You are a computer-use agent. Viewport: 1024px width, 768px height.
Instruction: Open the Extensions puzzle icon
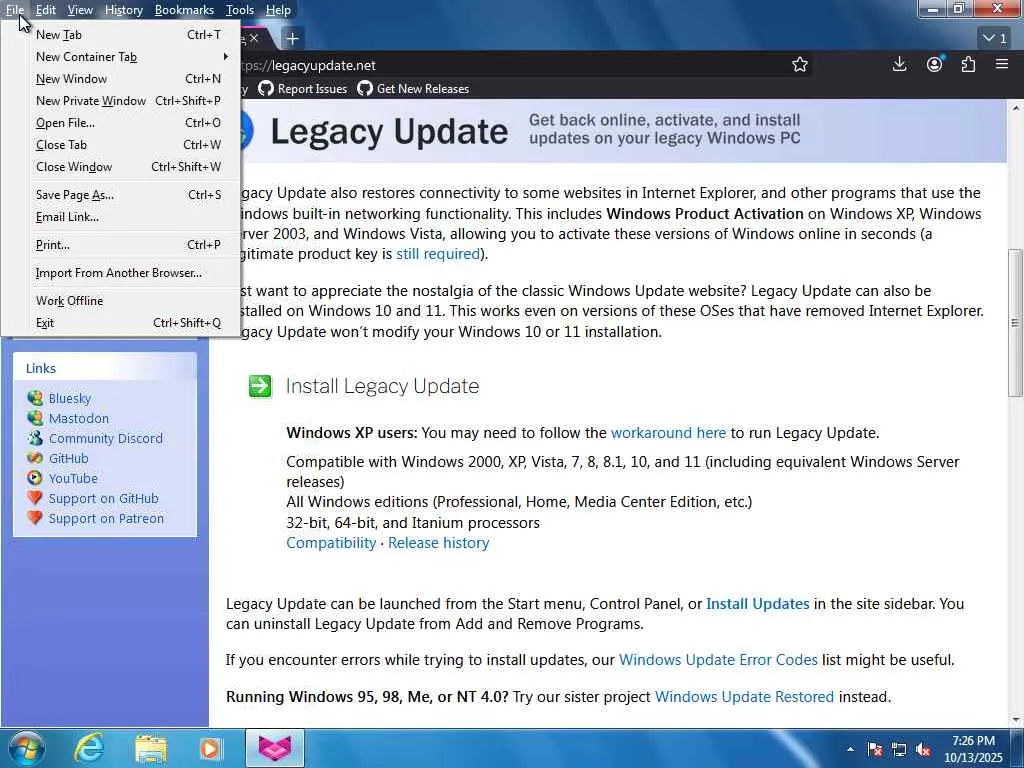(x=968, y=64)
